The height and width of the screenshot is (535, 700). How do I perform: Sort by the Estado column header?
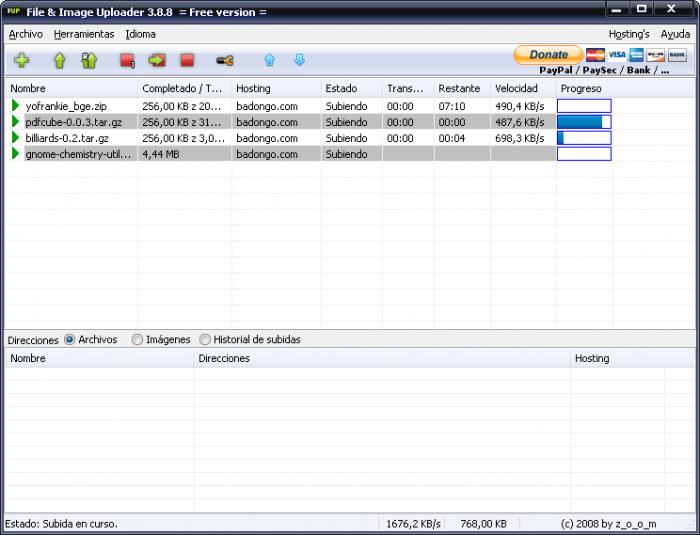click(352, 88)
